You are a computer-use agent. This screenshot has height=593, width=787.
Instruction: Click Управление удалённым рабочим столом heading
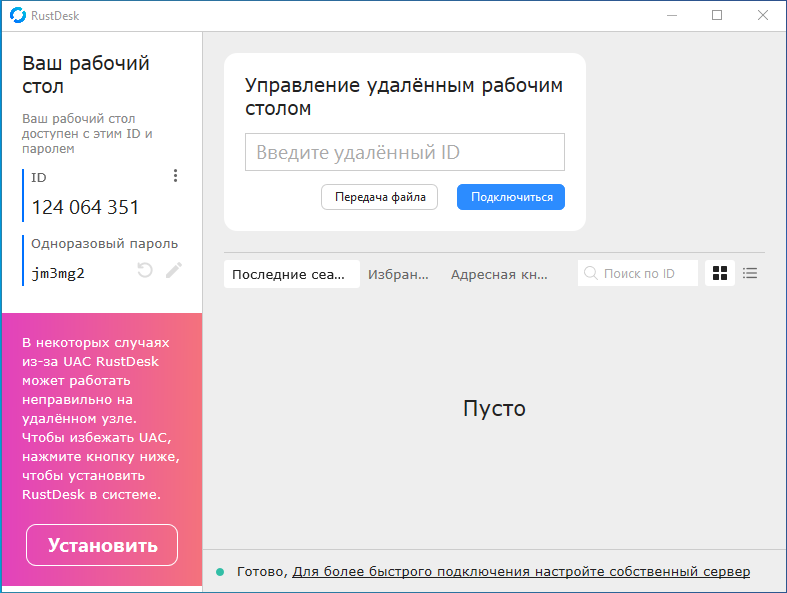tap(404, 96)
